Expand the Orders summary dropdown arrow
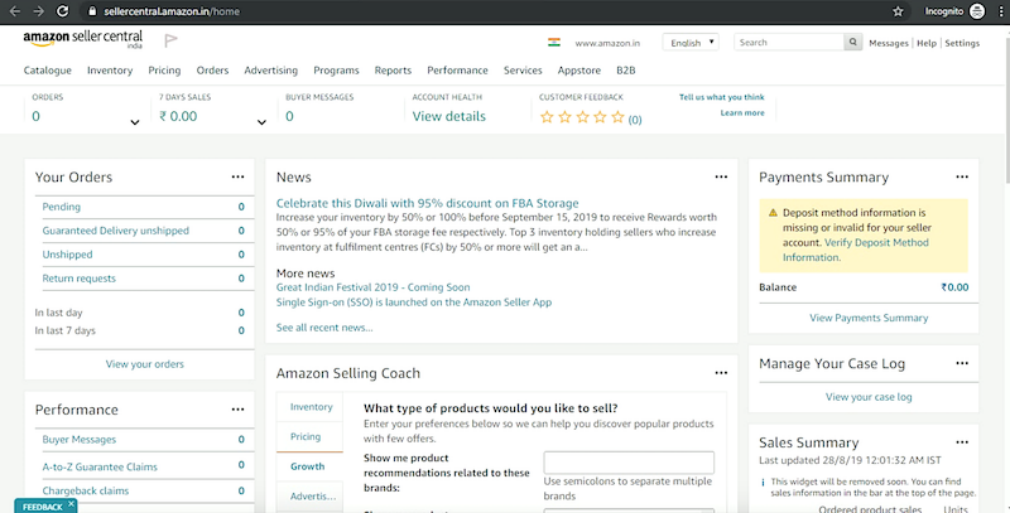Viewport: 1010px width, 514px height. pyautogui.click(x=135, y=122)
